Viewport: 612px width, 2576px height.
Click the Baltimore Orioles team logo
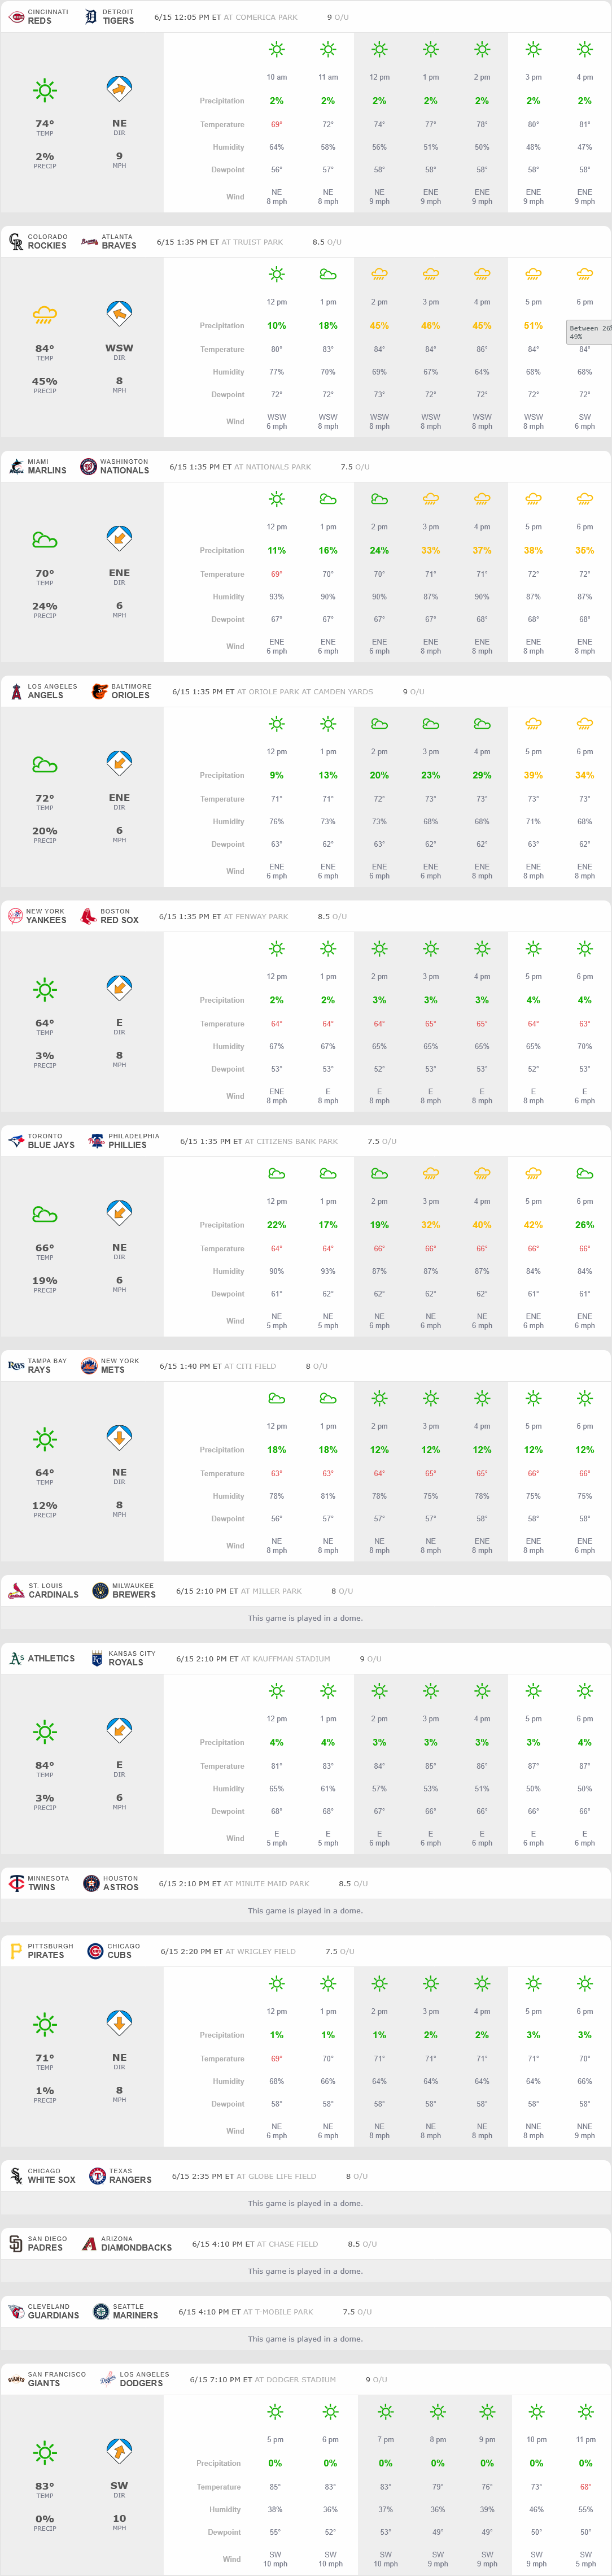99,691
